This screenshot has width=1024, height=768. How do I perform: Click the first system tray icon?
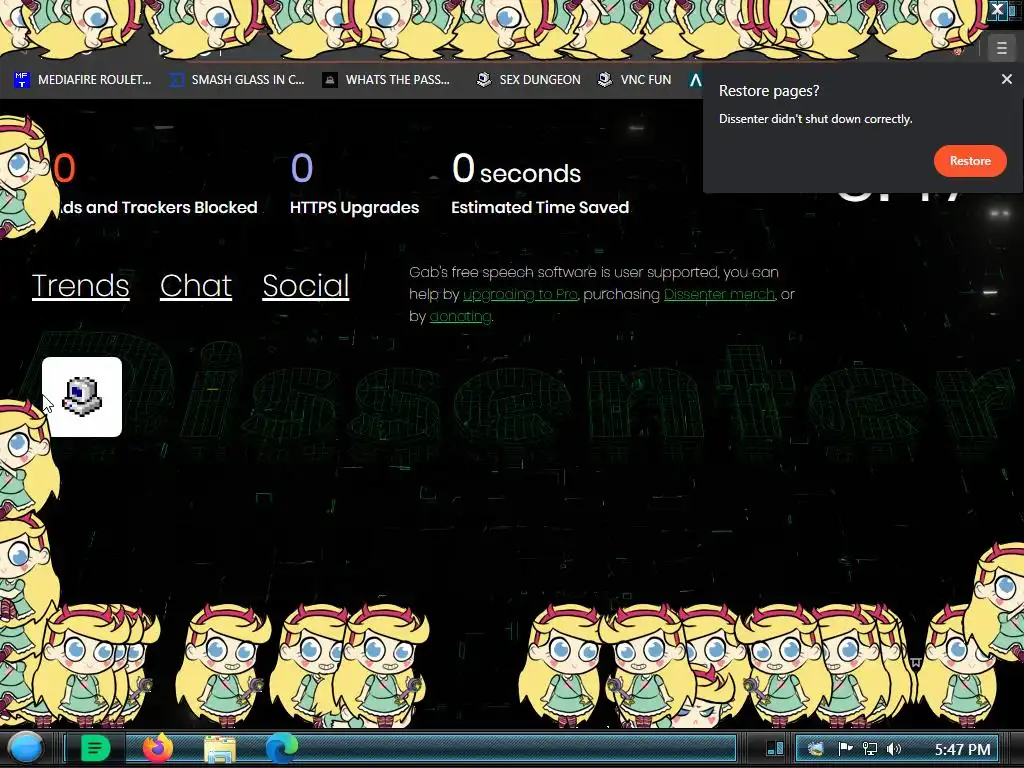click(x=816, y=749)
